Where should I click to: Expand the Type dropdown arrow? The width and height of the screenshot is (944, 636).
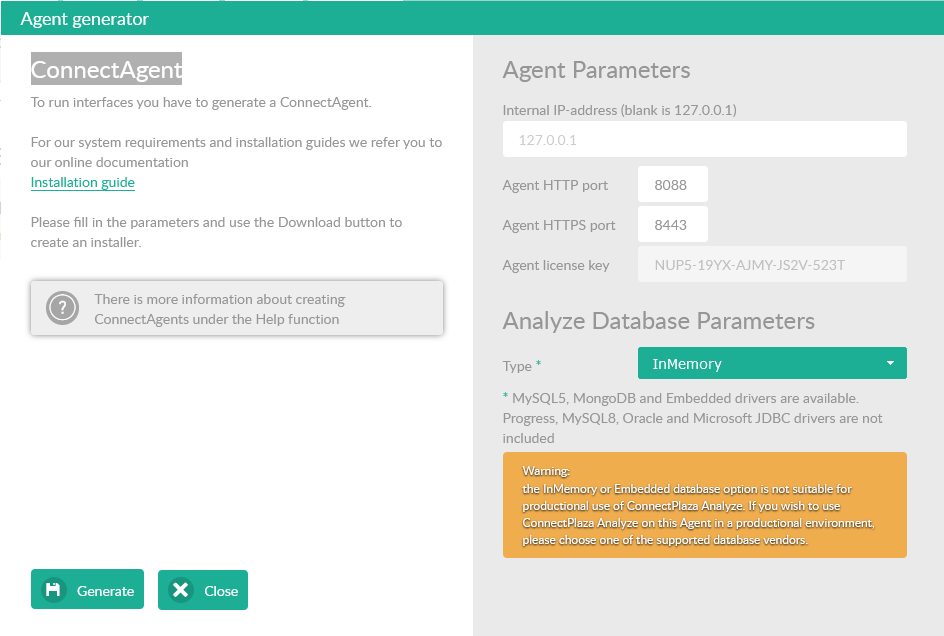point(889,364)
